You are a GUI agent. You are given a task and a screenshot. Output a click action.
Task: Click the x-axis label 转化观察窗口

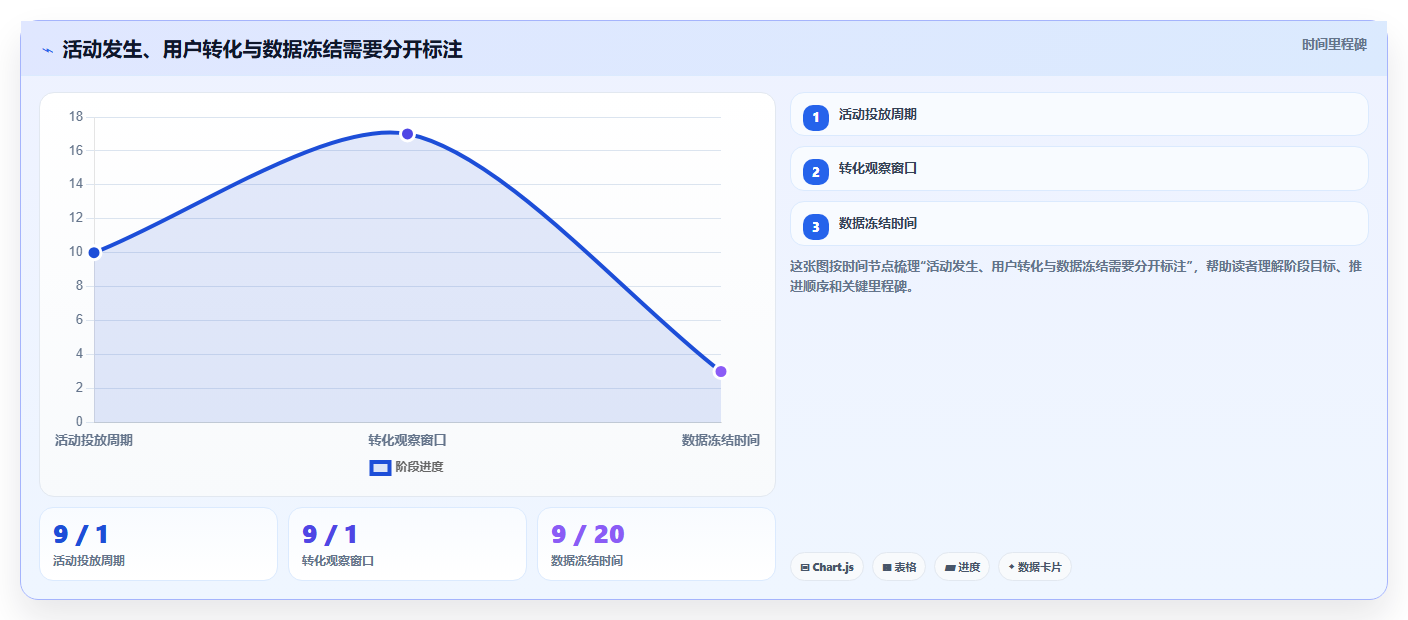[x=407, y=440]
